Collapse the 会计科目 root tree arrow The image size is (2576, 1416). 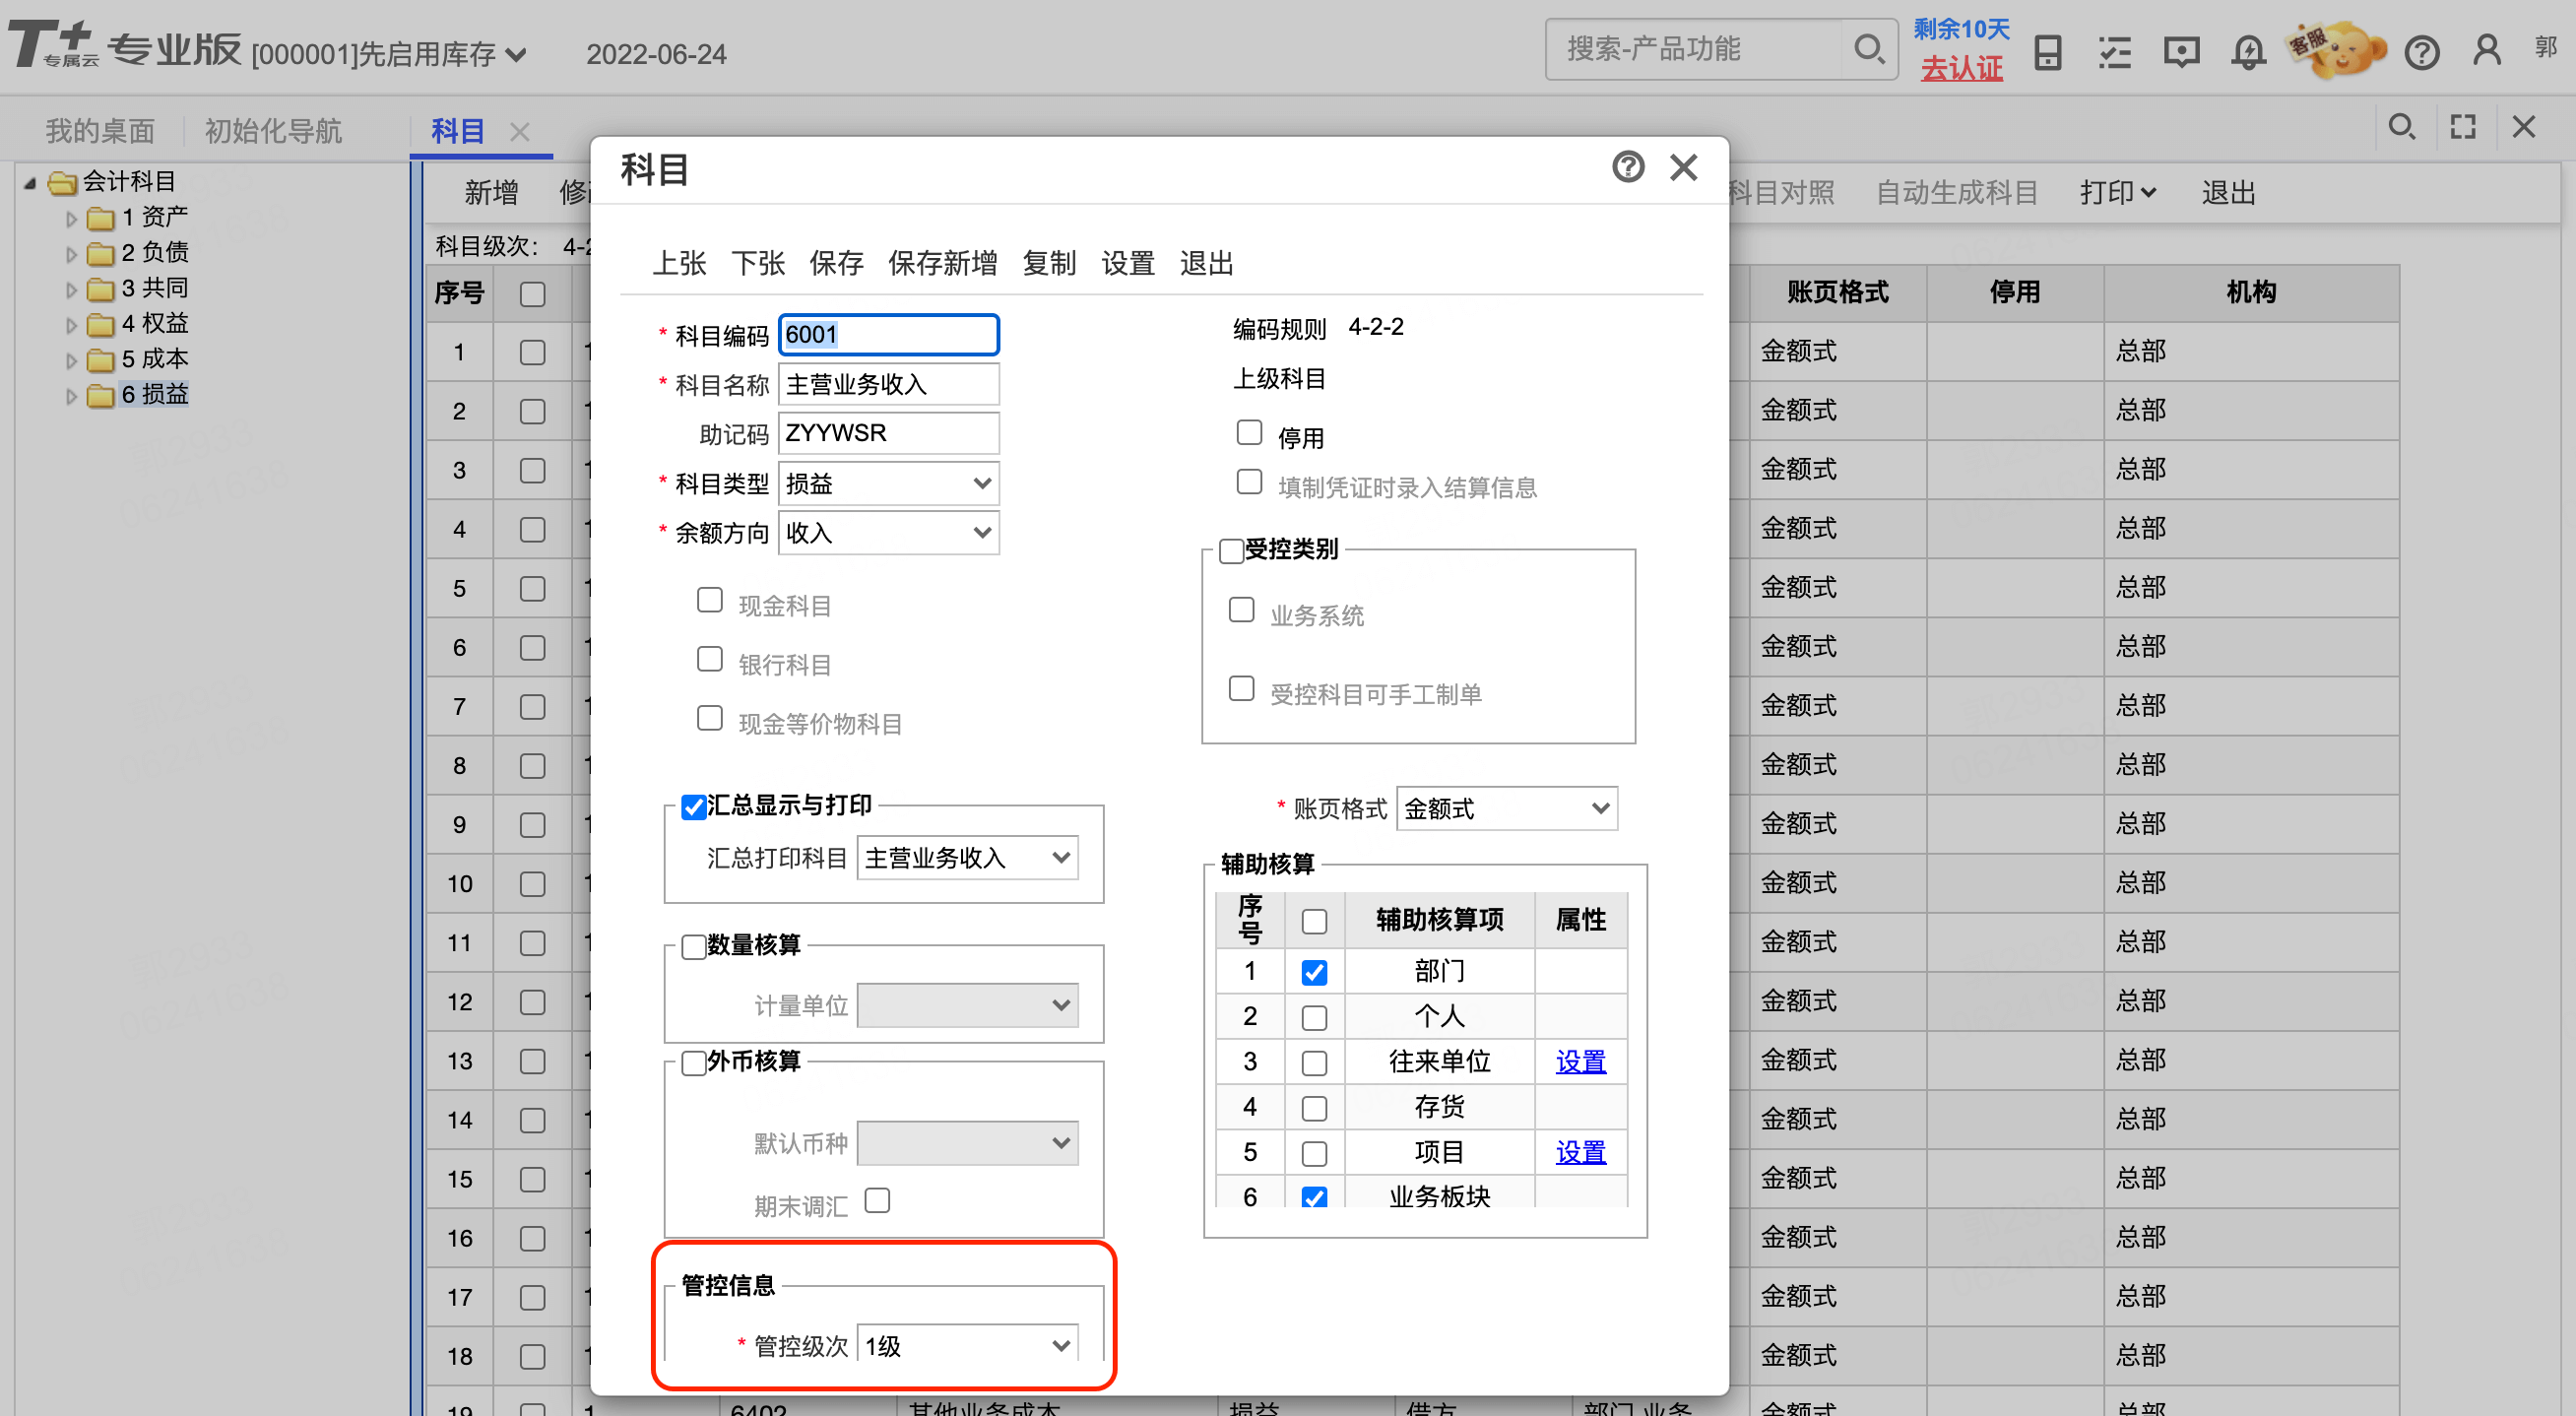point(31,183)
